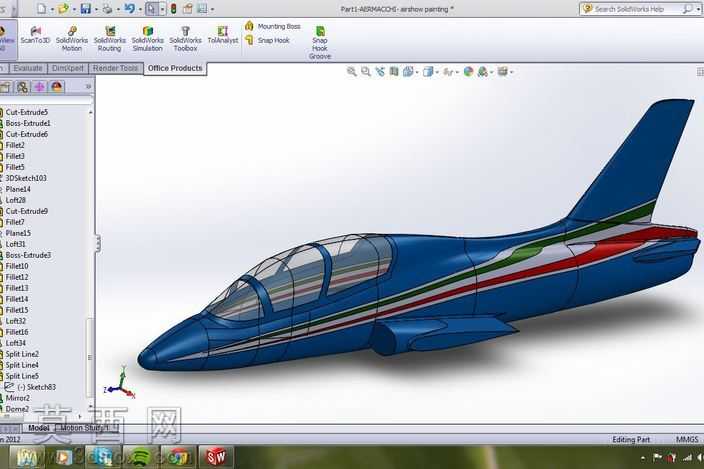
Task: Select Cut-Extrude5 in the feature tree
Action: point(26,112)
